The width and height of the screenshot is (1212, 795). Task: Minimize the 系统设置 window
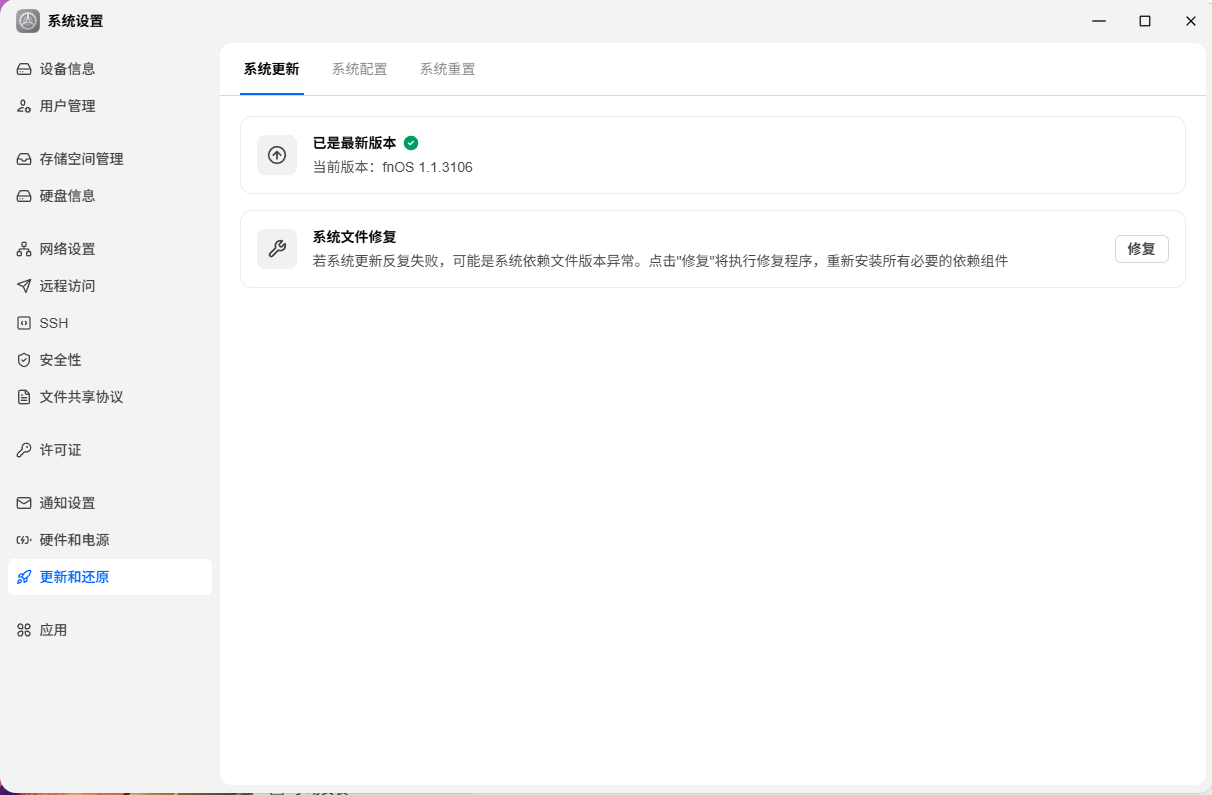point(1099,21)
